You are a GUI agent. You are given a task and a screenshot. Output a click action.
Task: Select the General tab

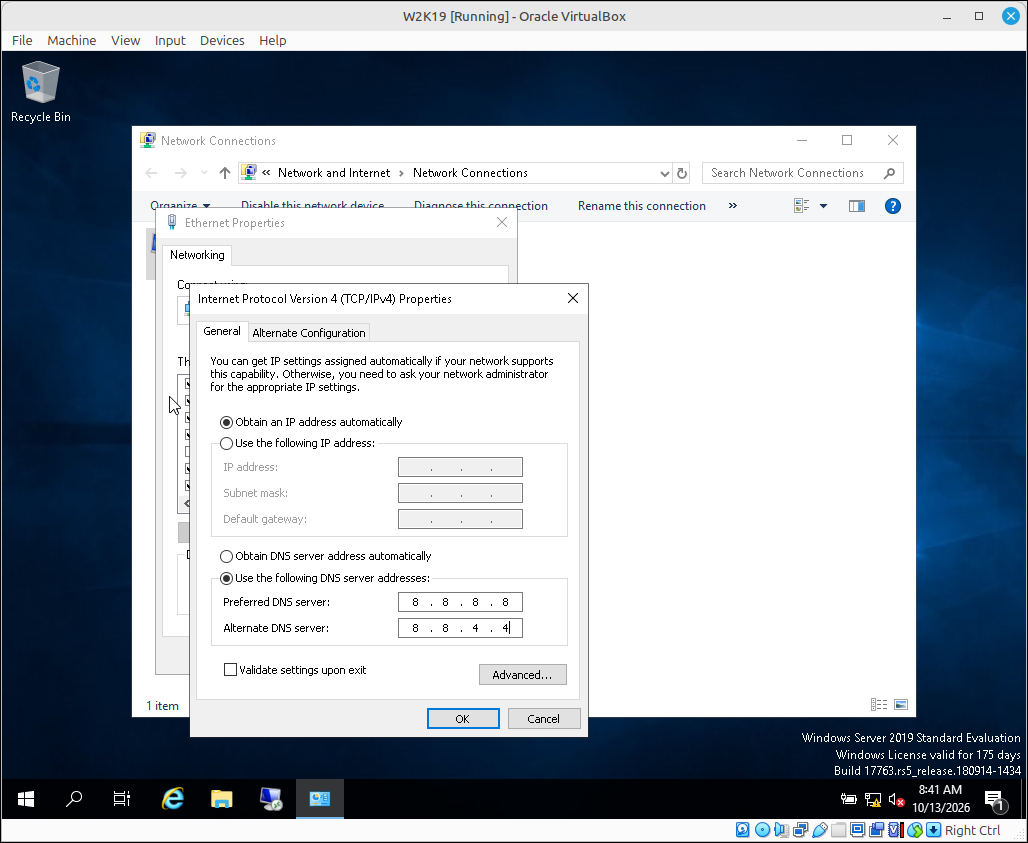(222, 331)
